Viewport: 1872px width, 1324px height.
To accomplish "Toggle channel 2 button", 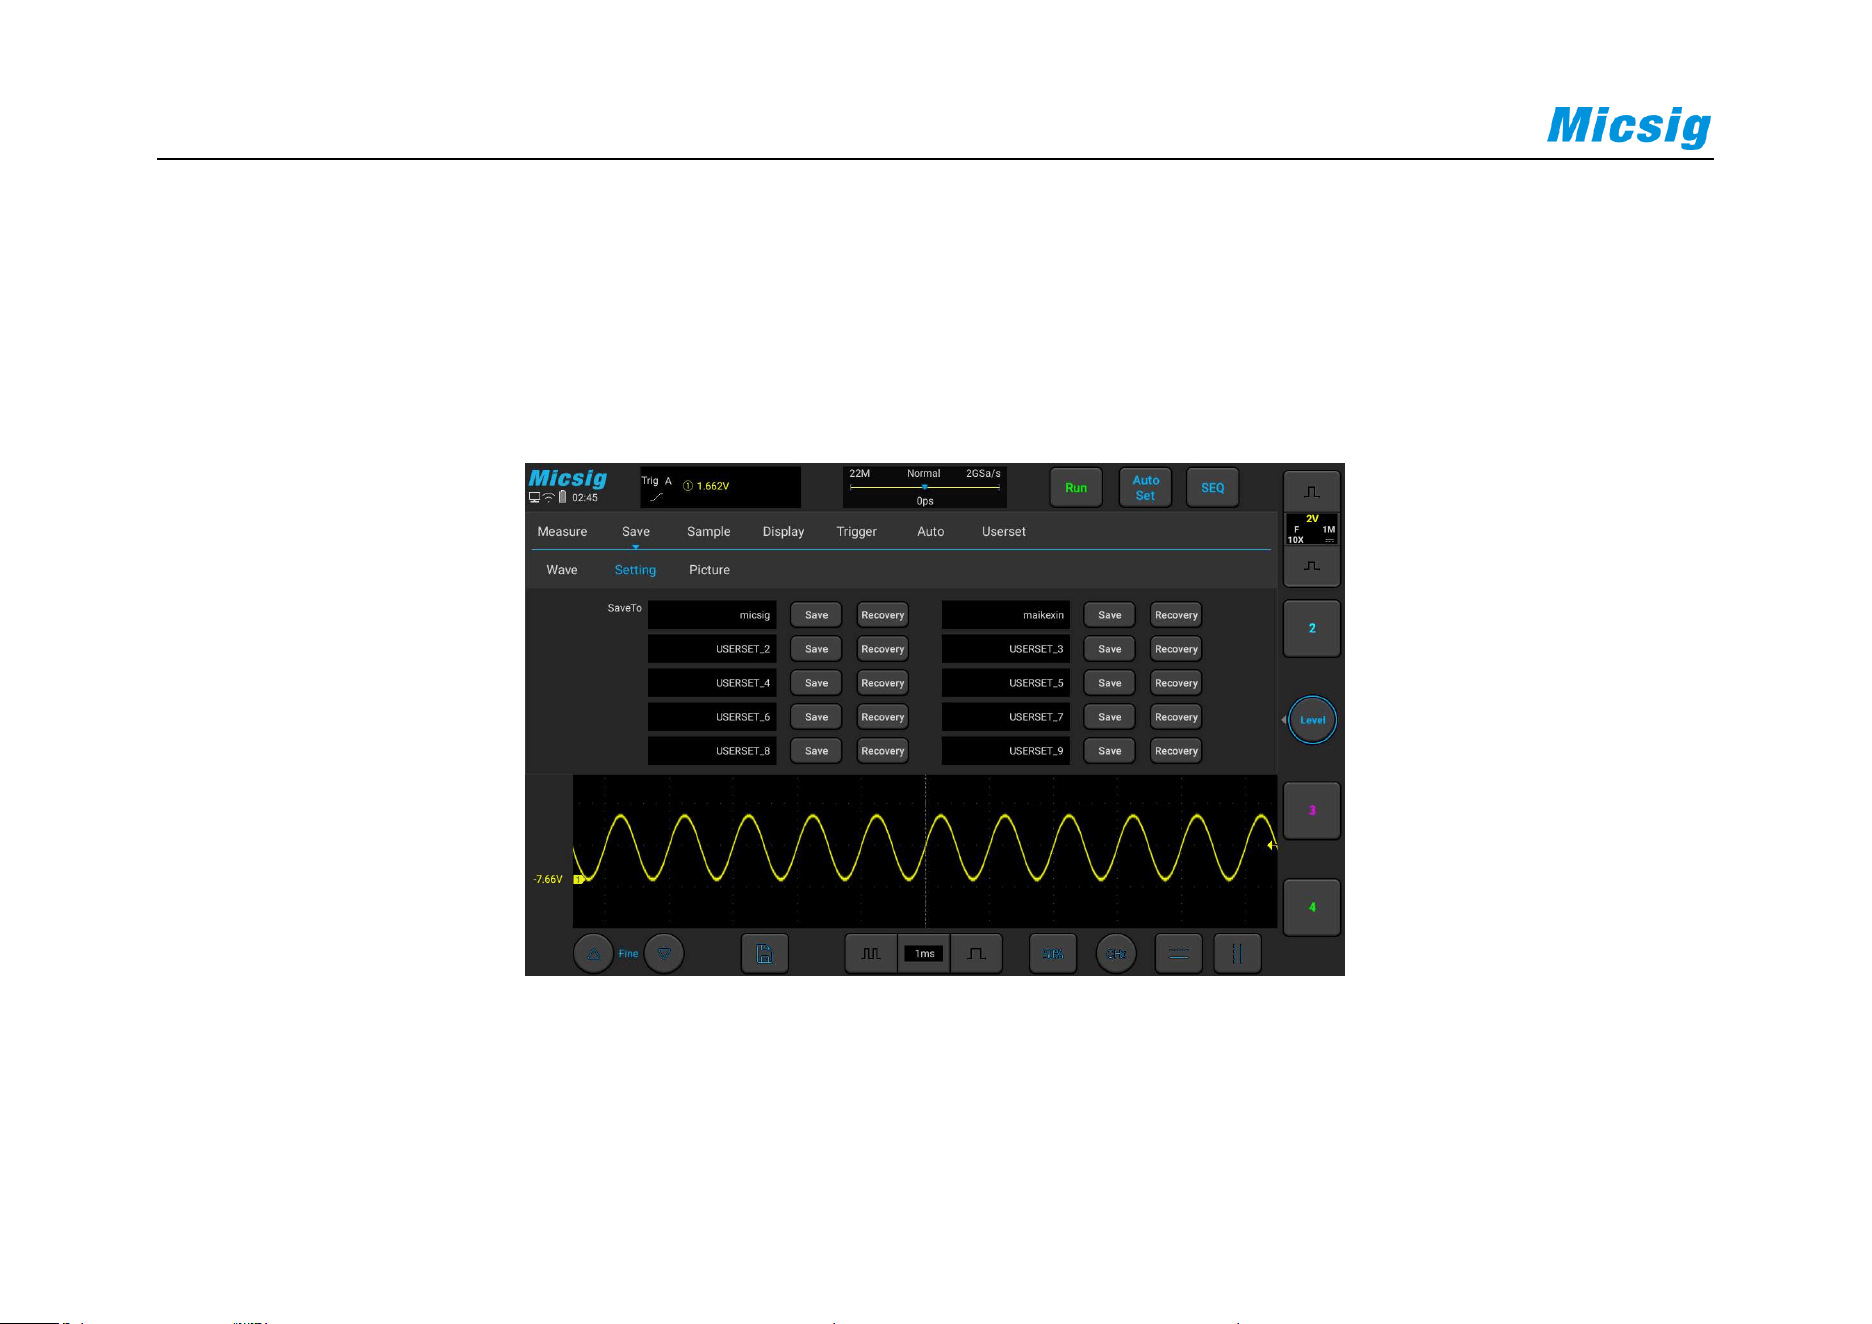I will 1312,628.
